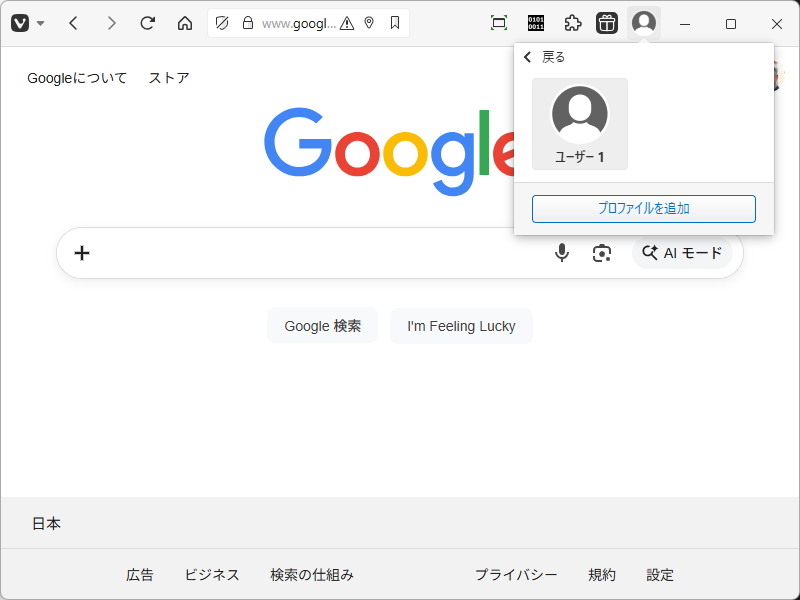Expand the Vivaldi menu dropdown arrow
Viewport: 800px width, 600px height.
tap(41, 23)
